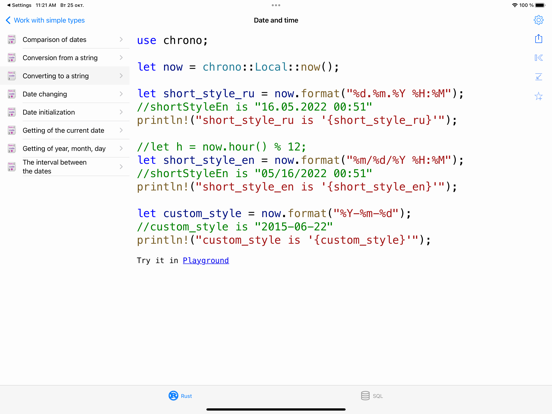Tap the share icon
Viewport: 552px width, 414px height.
click(538, 38)
